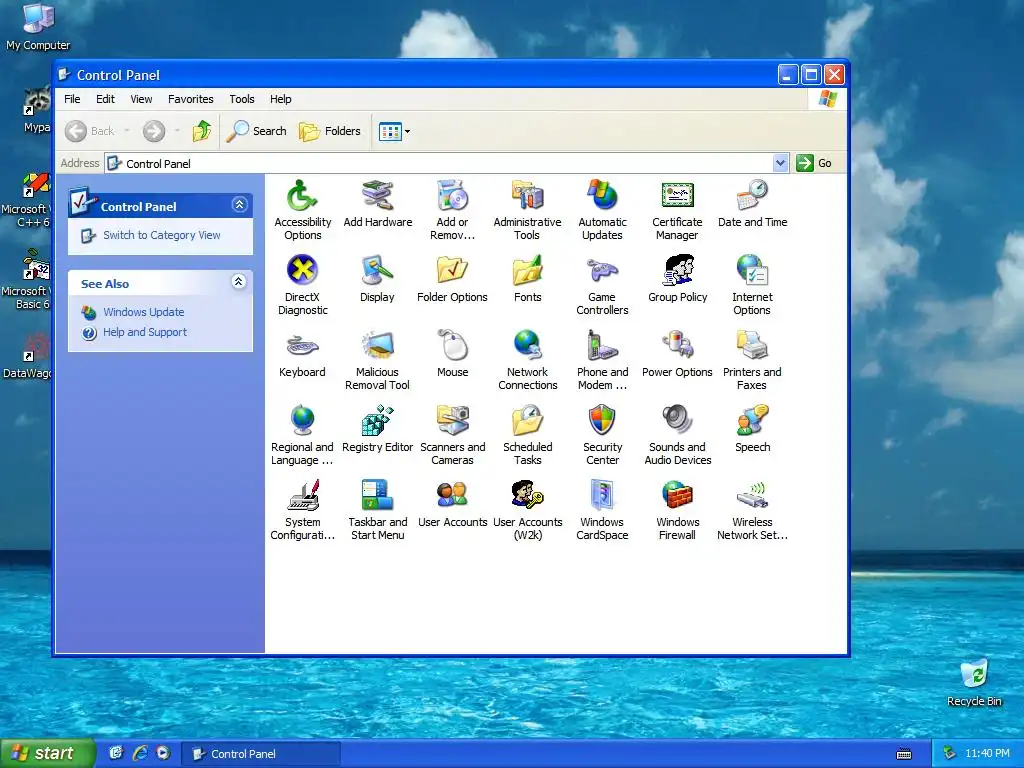This screenshot has height=768, width=1024.
Task: Open Wireless Network Setup icon
Action: pyautogui.click(x=752, y=495)
